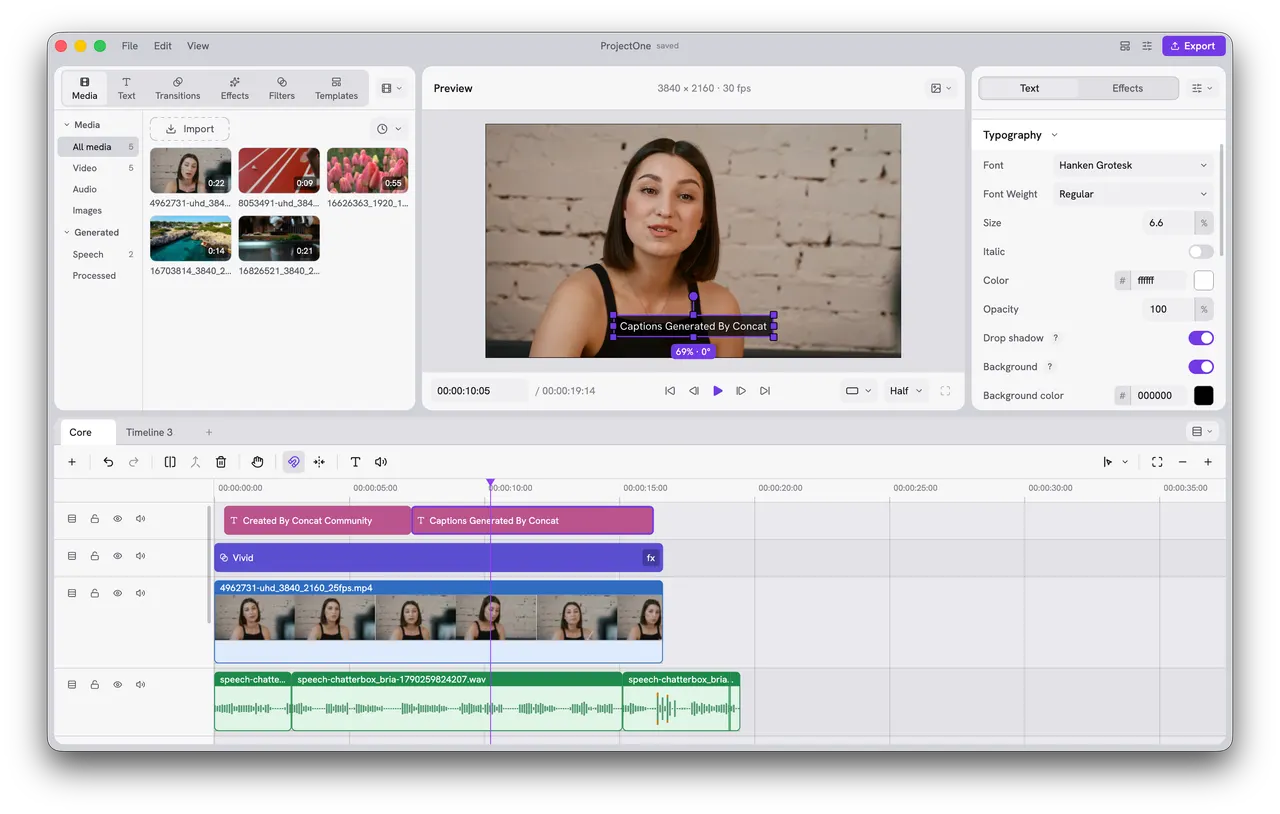Add a text clip with the T tool
Screen dimensions: 1280x814
coord(355,462)
